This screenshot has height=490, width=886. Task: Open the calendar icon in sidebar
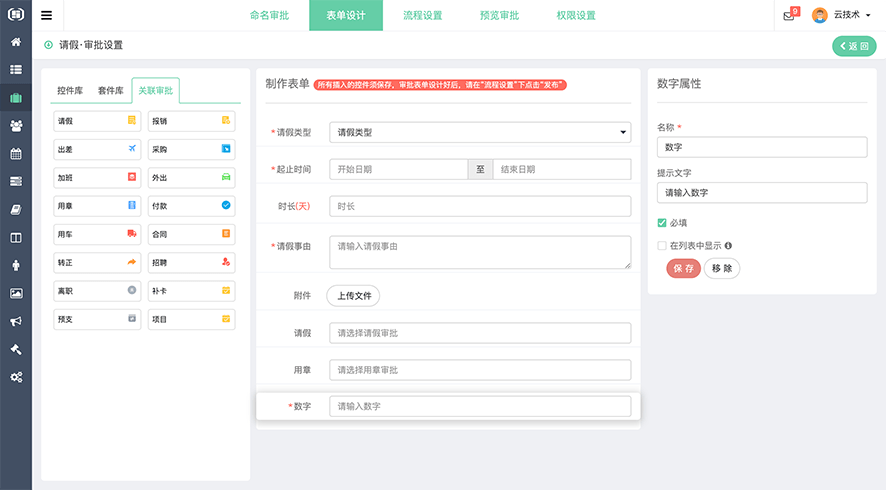[16, 153]
